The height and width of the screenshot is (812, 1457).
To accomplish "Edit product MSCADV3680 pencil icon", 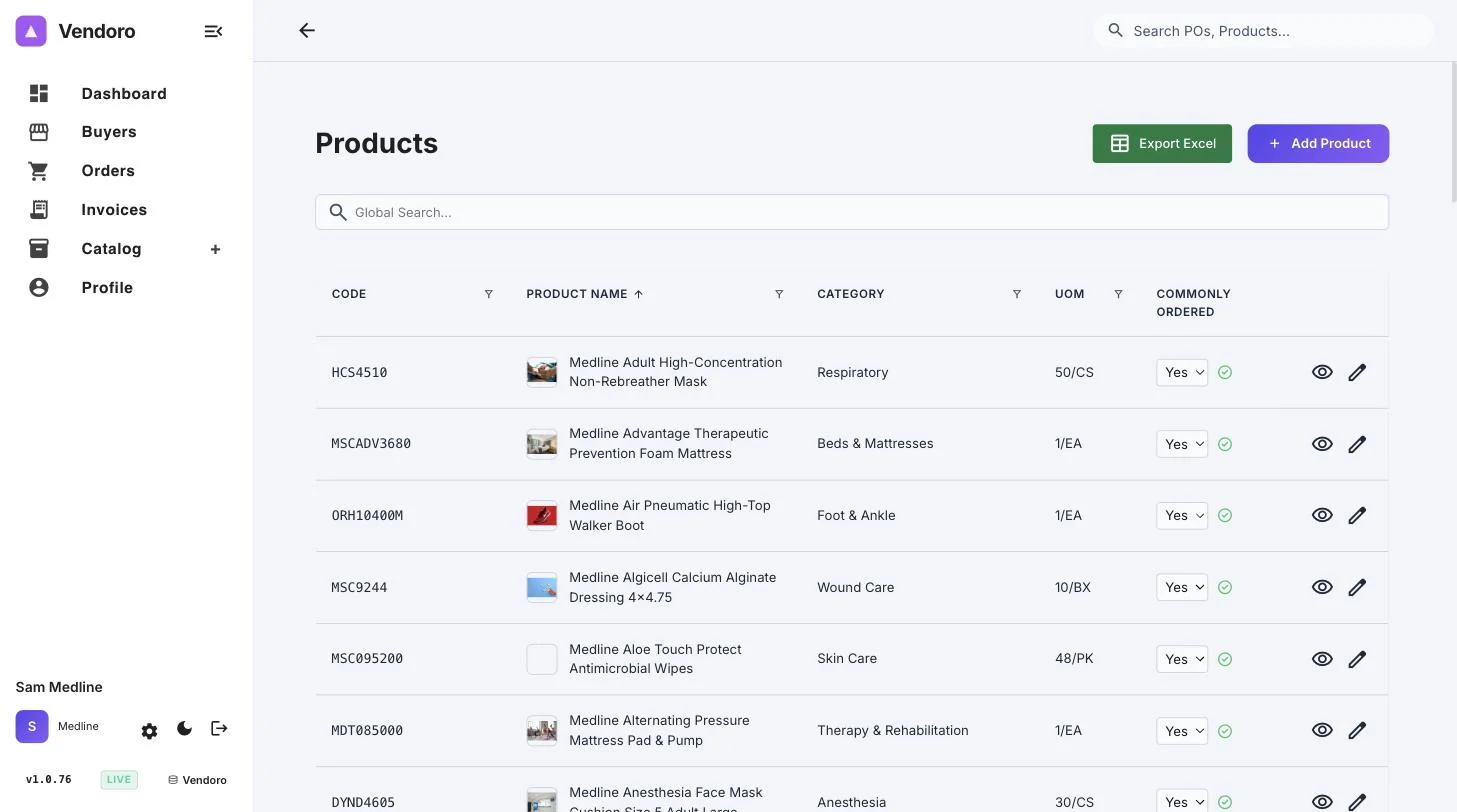I will [1357, 444].
